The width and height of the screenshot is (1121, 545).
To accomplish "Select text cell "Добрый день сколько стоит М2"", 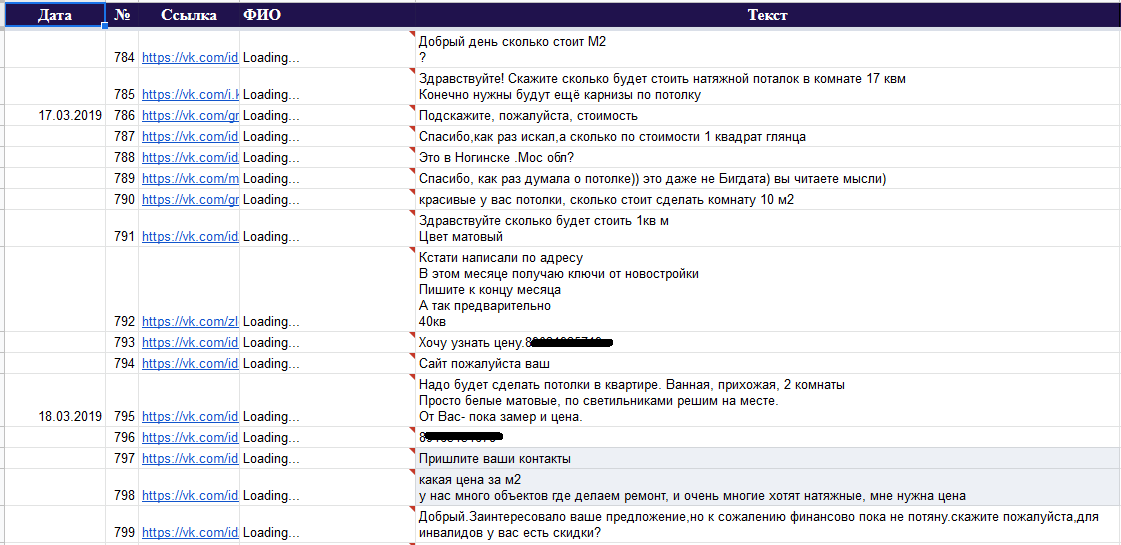I will (x=768, y=49).
